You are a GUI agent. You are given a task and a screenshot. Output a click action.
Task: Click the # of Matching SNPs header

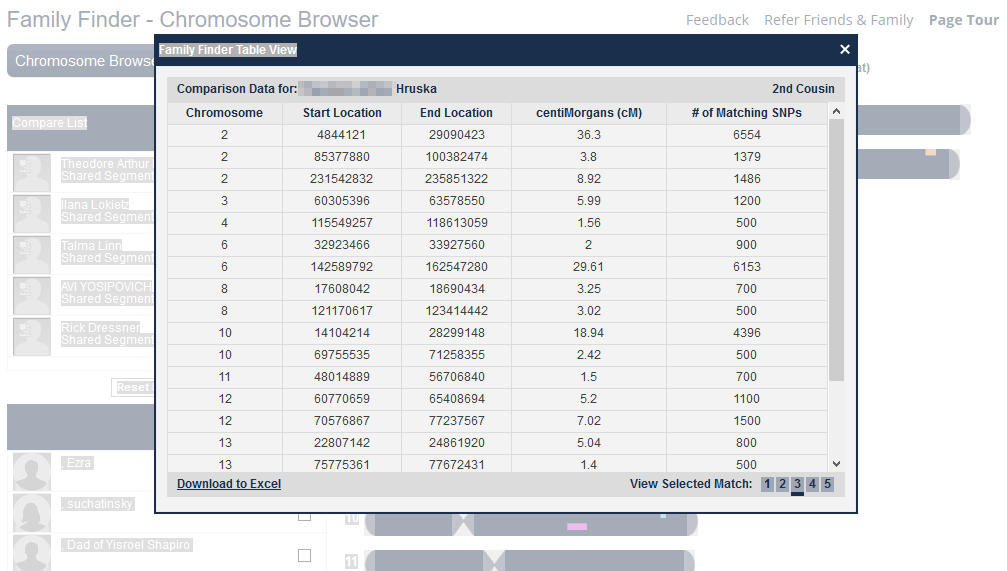tap(746, 113)
